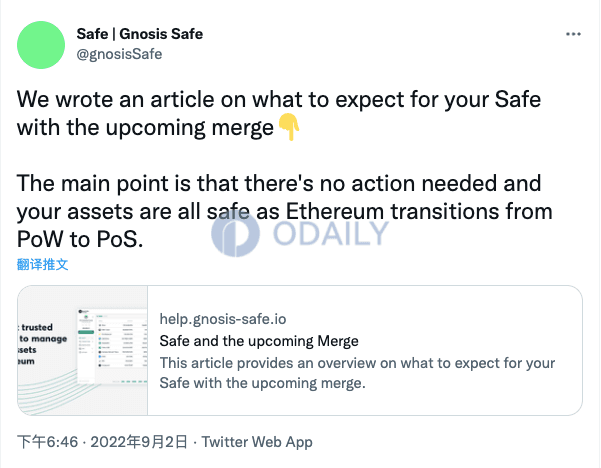Click the 'PoW to PoS.' text line

click(80, 239)
